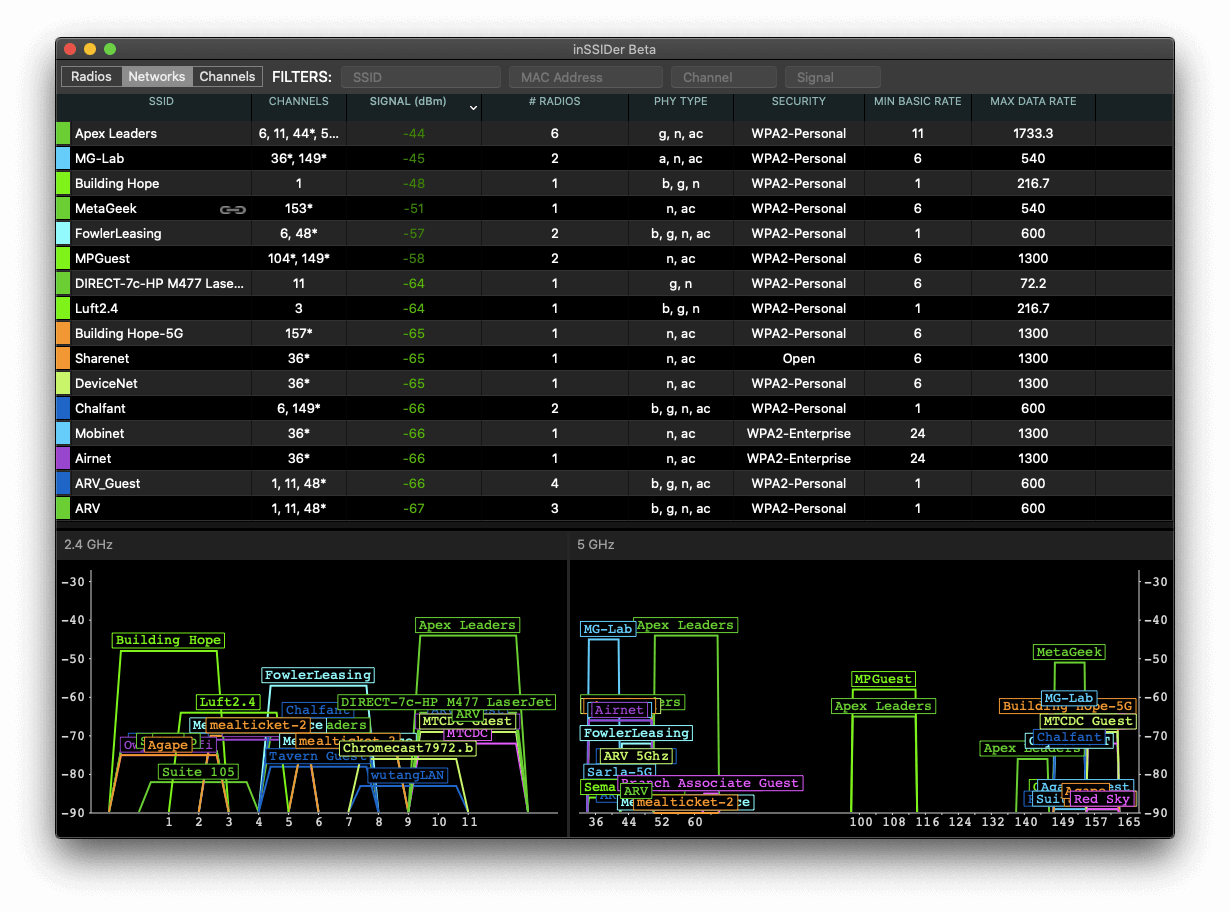This screenshot has height=912, width=1230.
Task: Click the MPGuest label in 5 GHz graph
Action: click(x=883, y=680)
